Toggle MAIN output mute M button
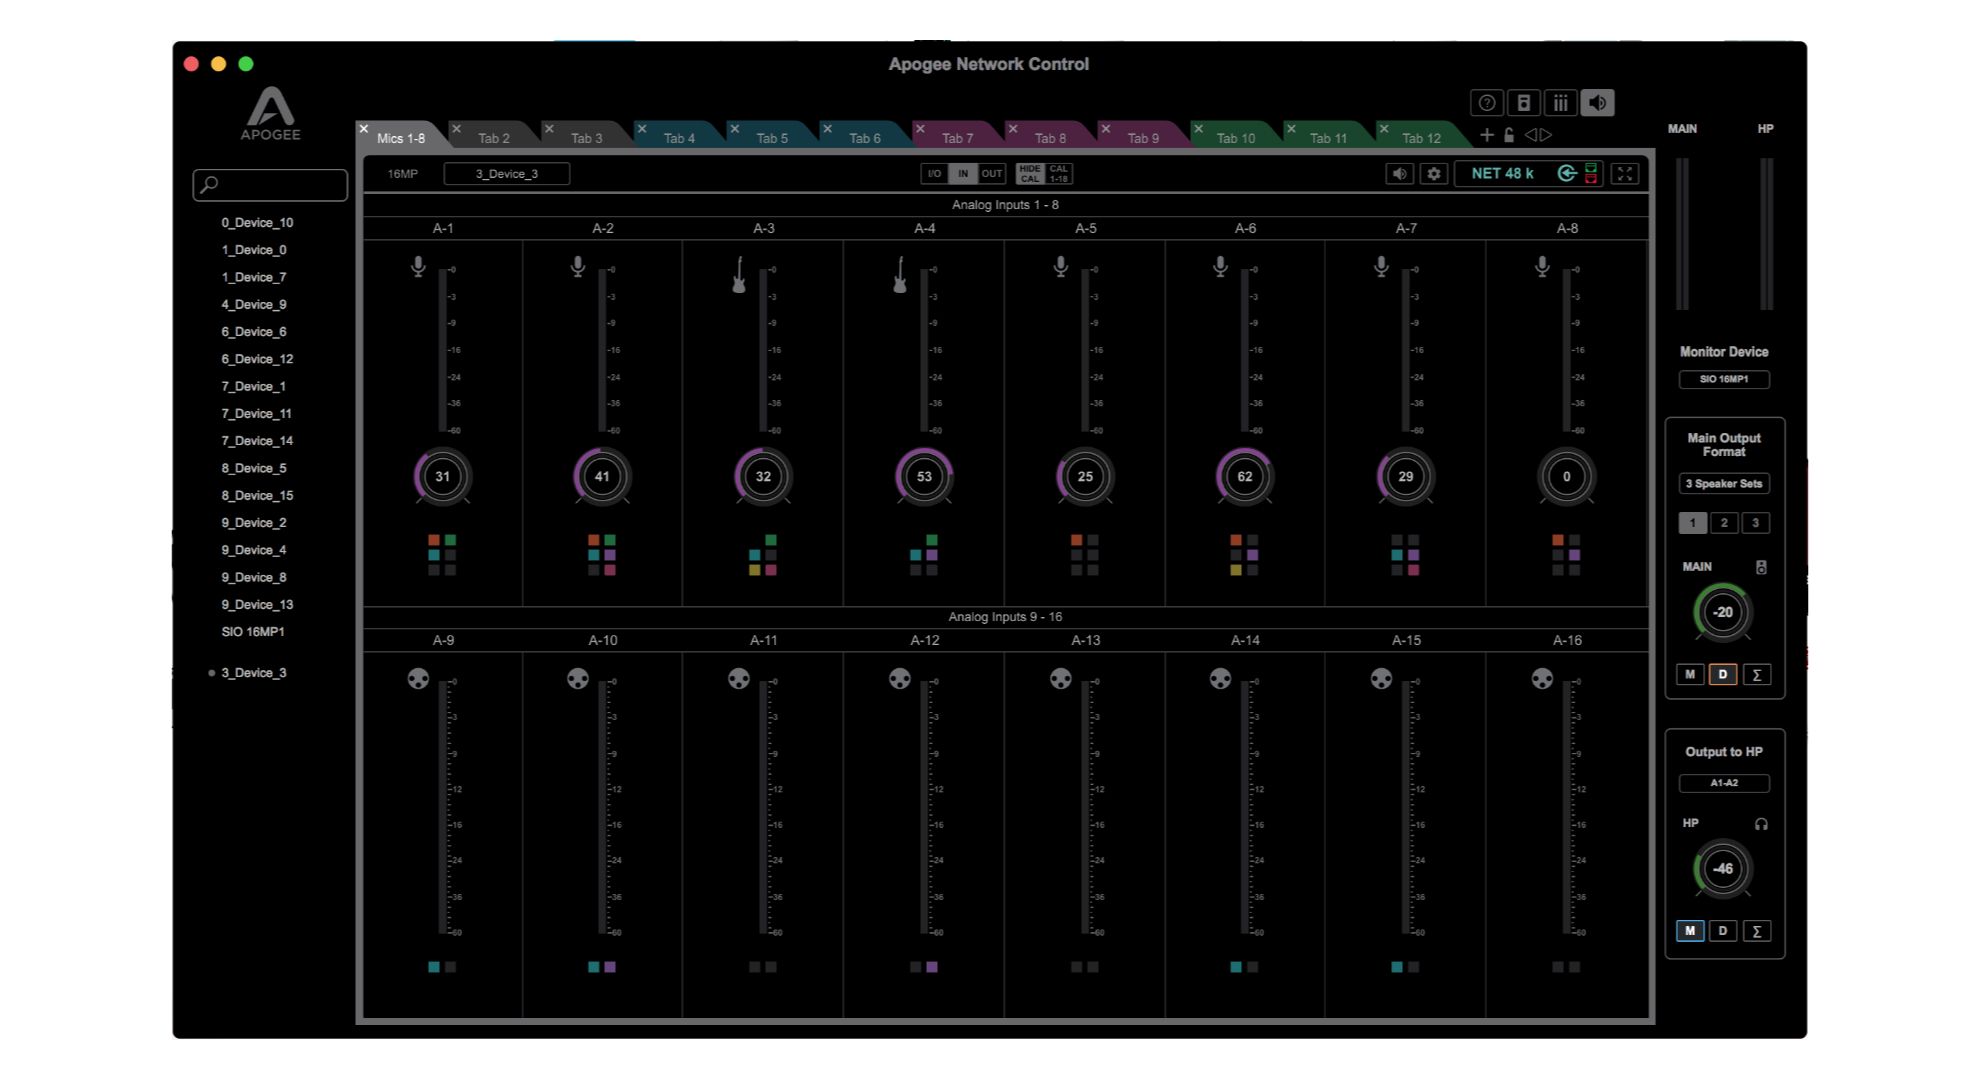 [x=1690, y=675]
